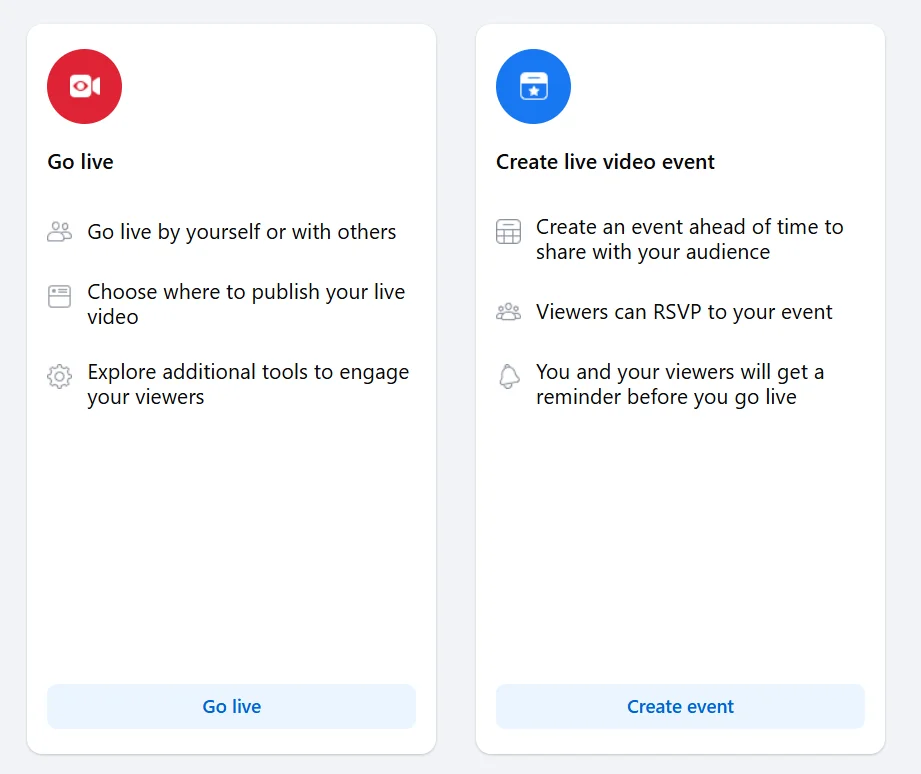Click the Create live video event heading

[604, 161]
